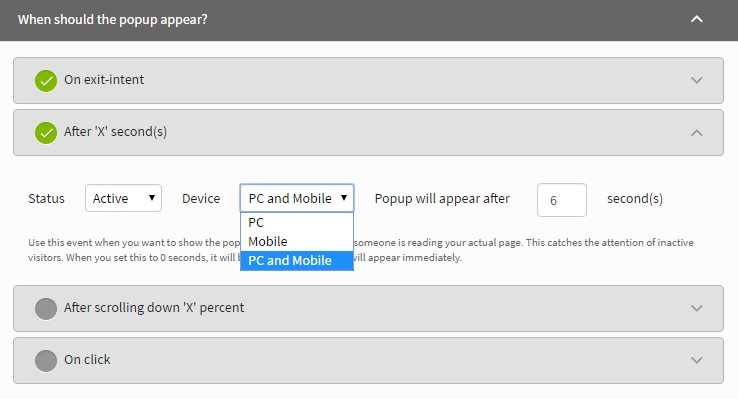Click the "After 'X' second(s)" label text
The width and height of the screenshot is (738, 399).
[x=115, y=132]
